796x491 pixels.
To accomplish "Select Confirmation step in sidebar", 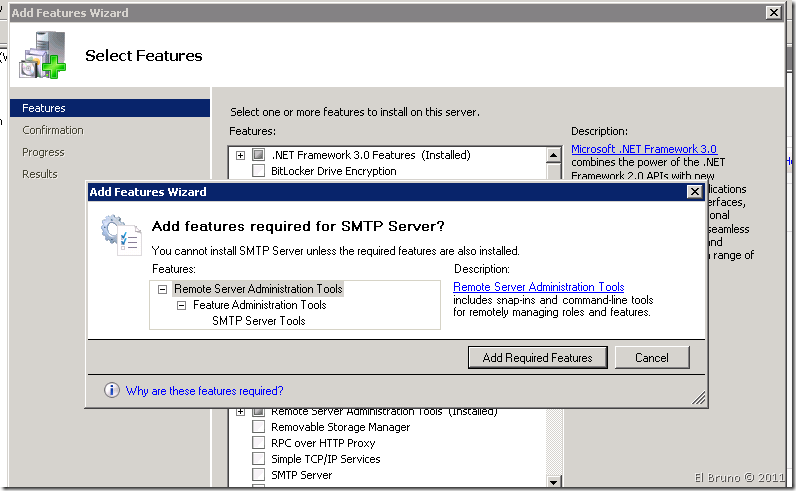I will click(x=53, y=130).
